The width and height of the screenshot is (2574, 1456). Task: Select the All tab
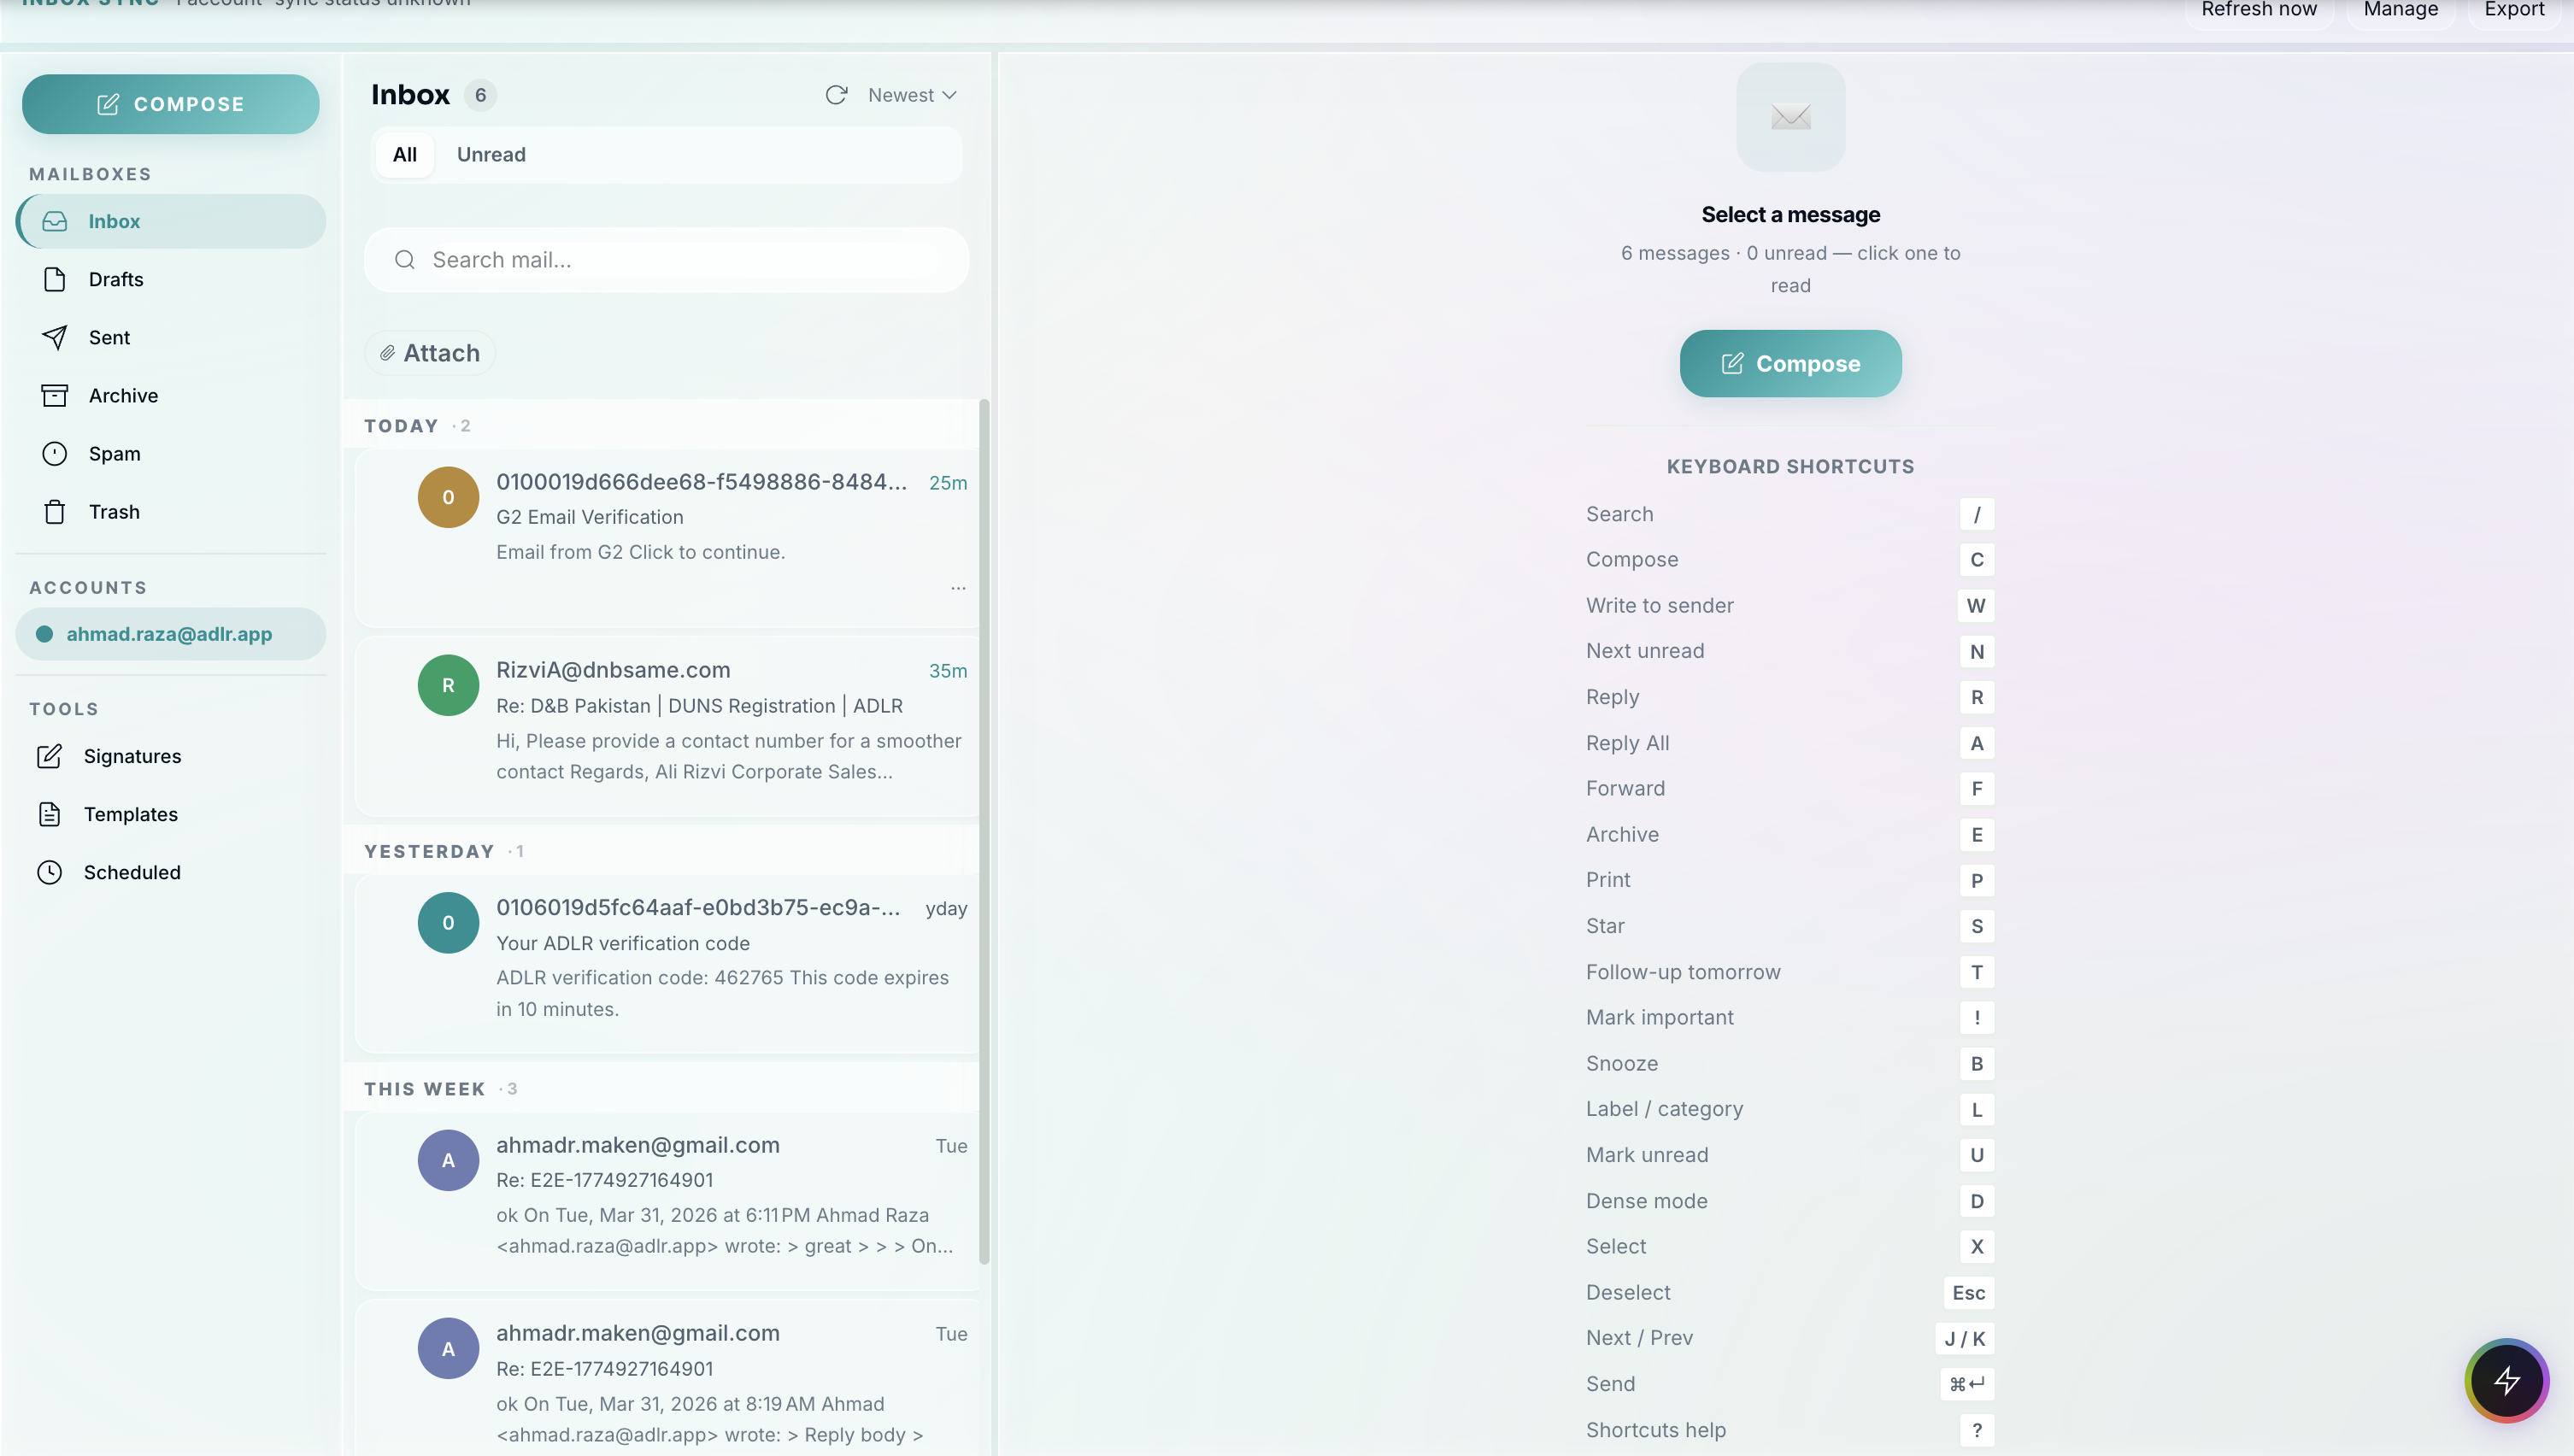click(x=404, y=155)
